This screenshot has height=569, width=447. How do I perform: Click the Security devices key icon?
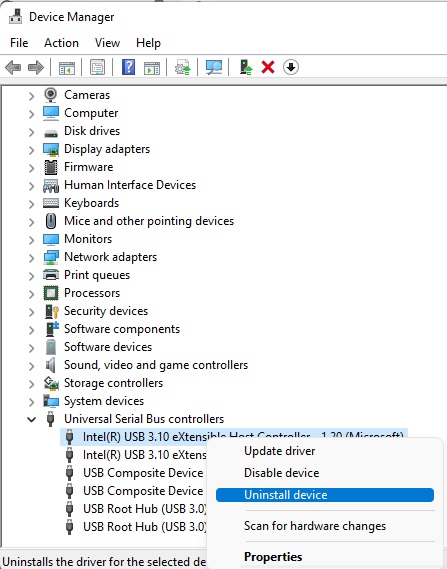point(52,311)
